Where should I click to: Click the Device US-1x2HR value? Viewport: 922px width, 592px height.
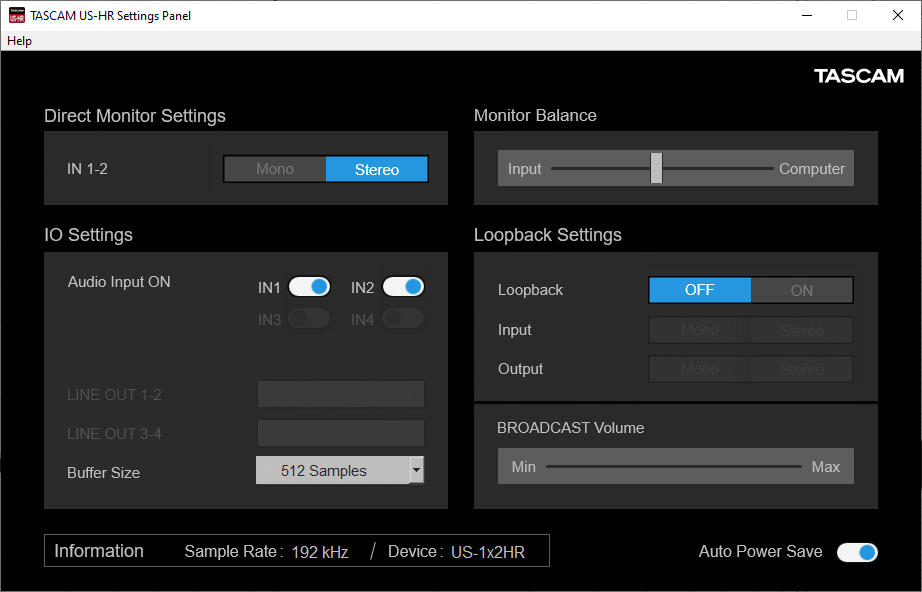click(x=488, y=552)
